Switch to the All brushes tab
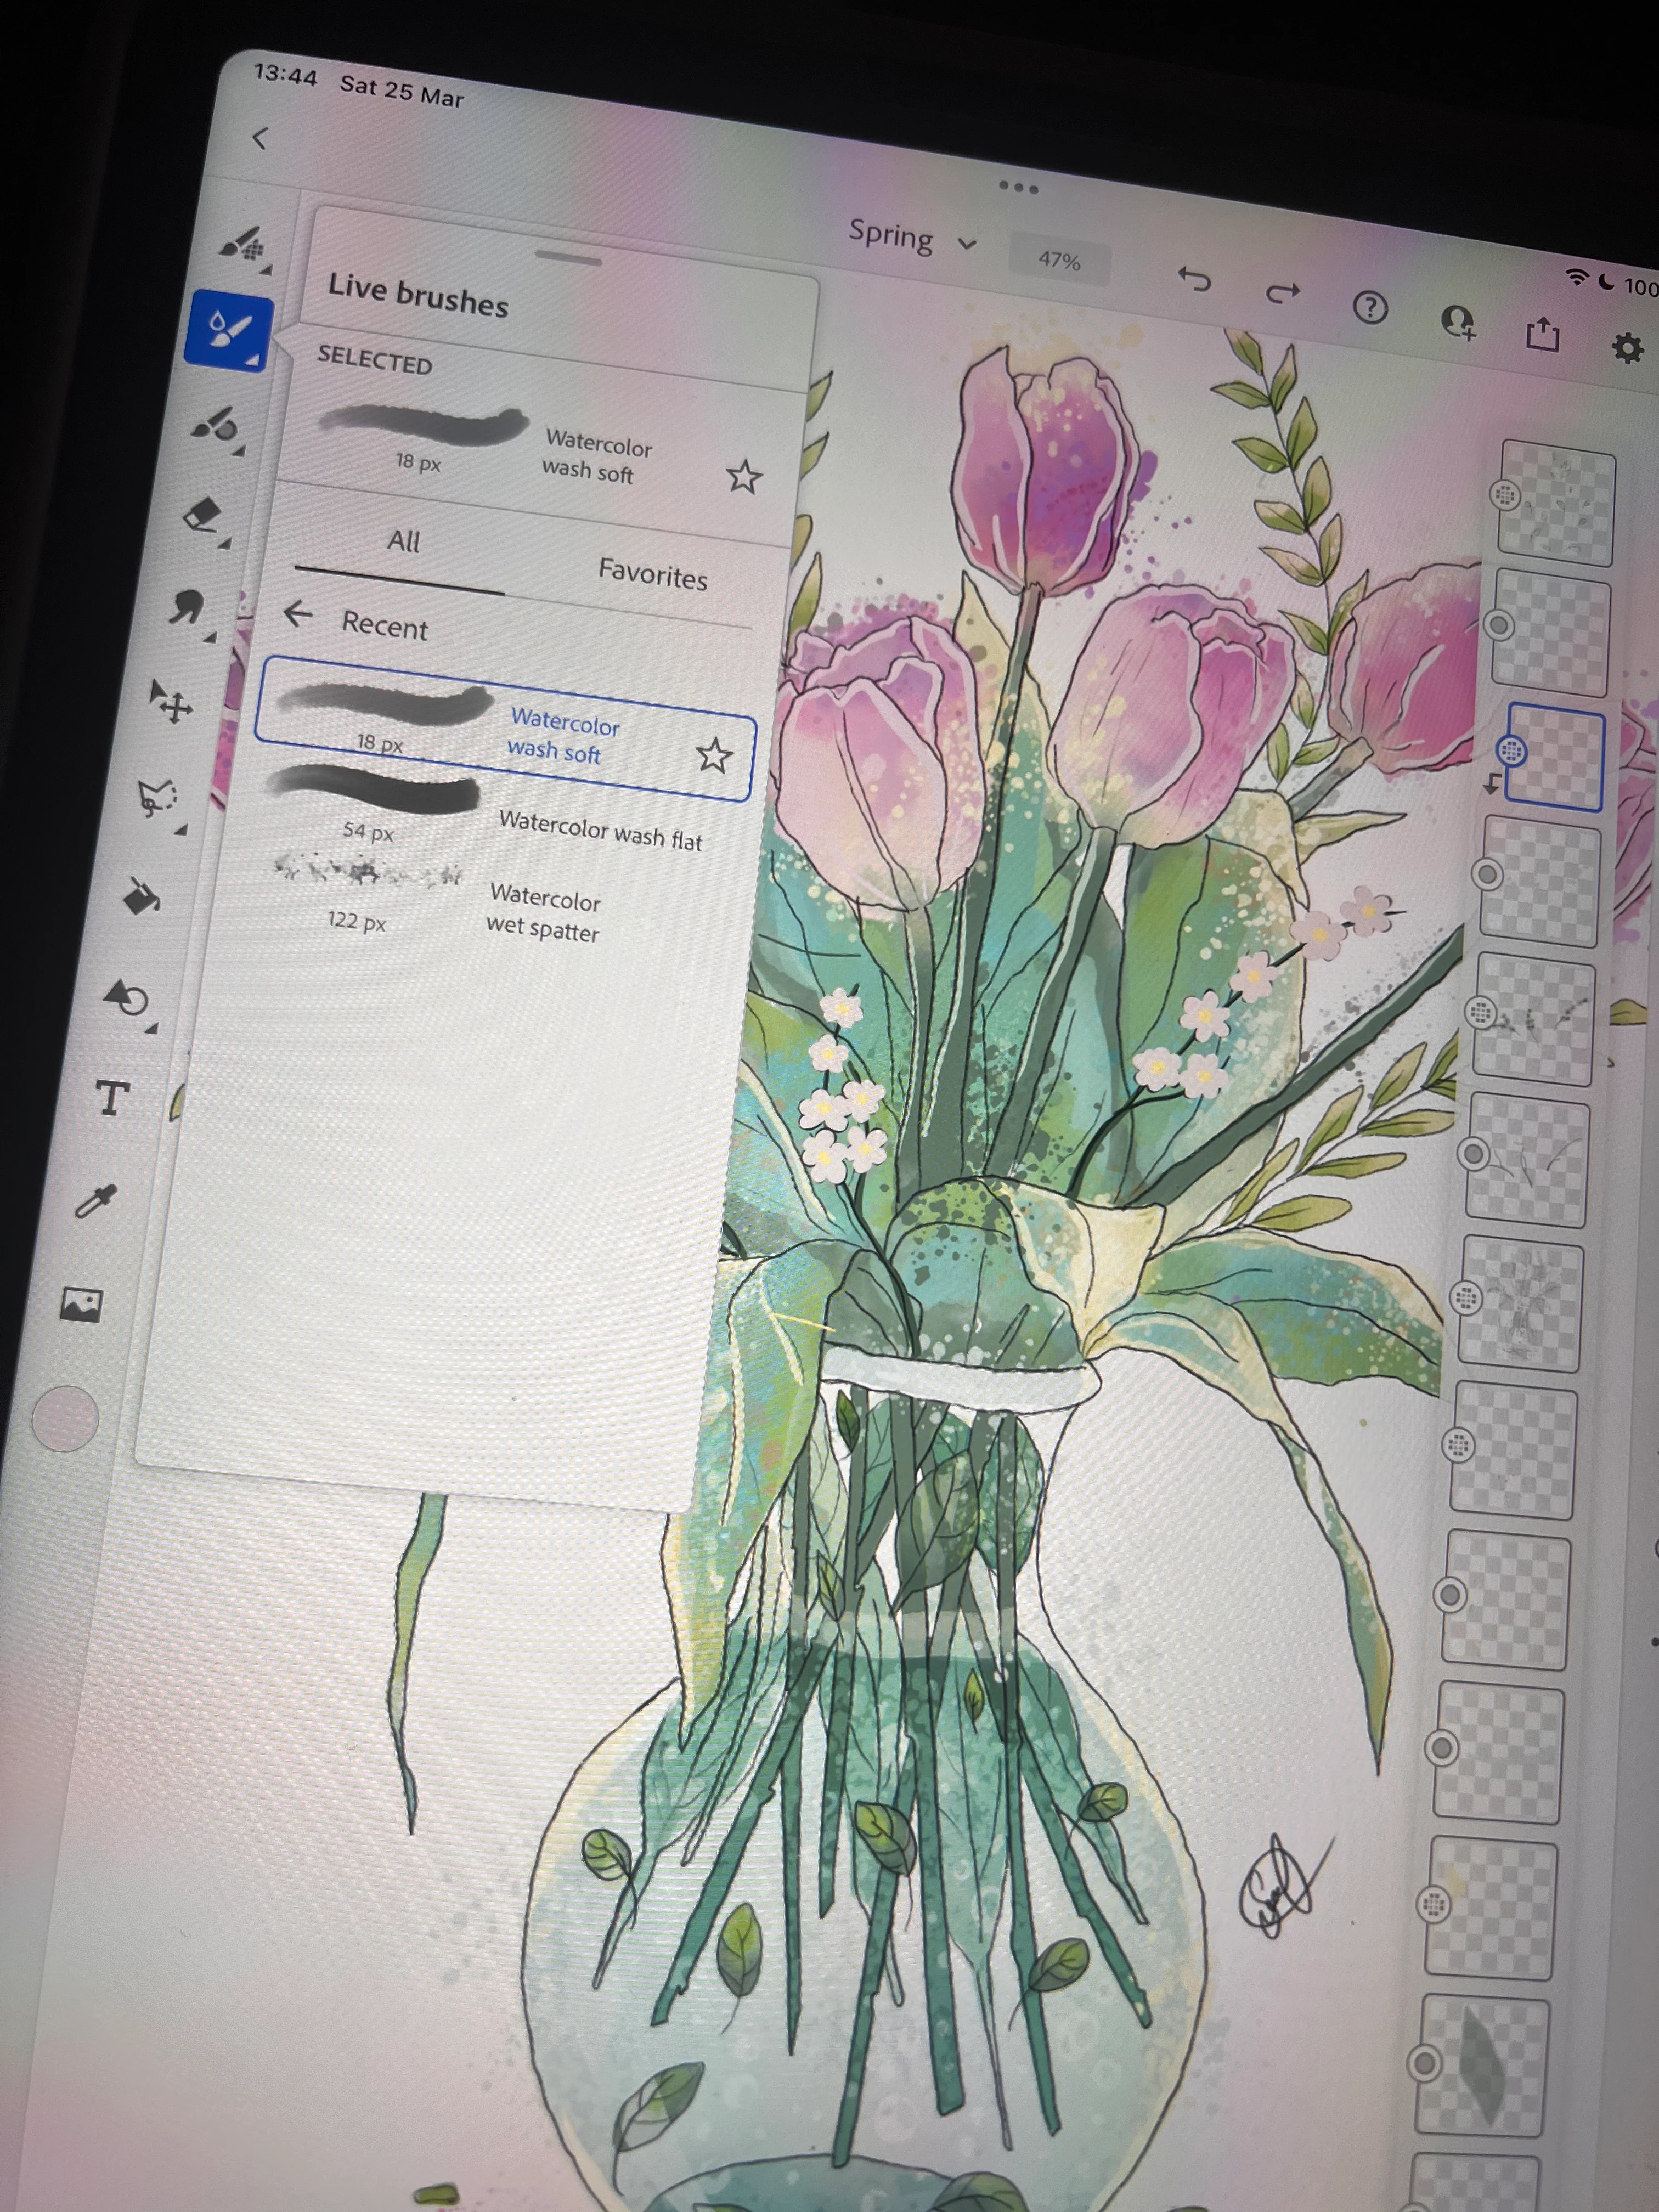Image resolution: width=1659 pixels, height=2212 pixels. pyautogui.click(x=403, y=541)
